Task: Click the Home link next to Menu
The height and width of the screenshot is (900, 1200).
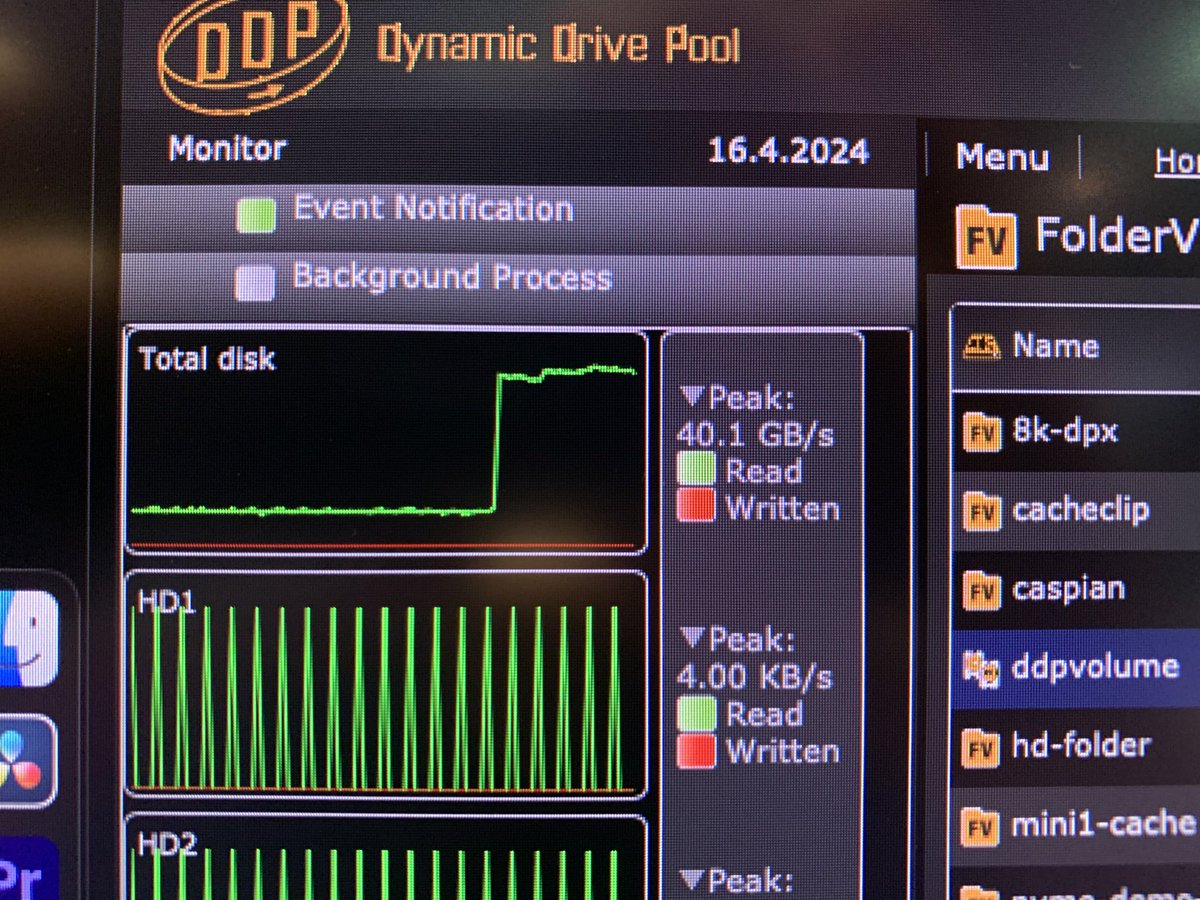Action: coord(1177,160)
